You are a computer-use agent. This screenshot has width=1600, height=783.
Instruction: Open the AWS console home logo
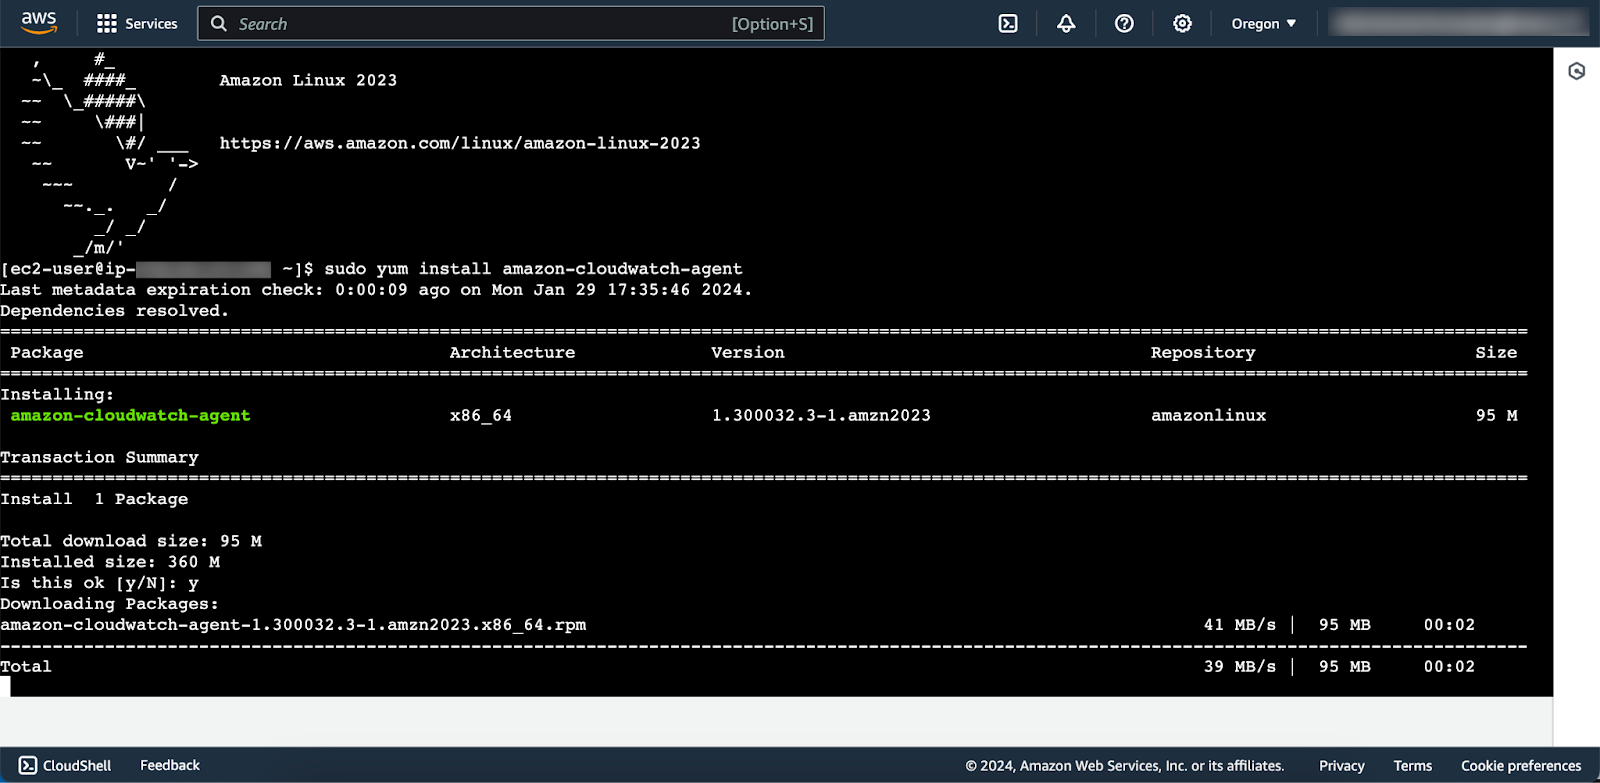pyautogui.click(x=39, y=23)
